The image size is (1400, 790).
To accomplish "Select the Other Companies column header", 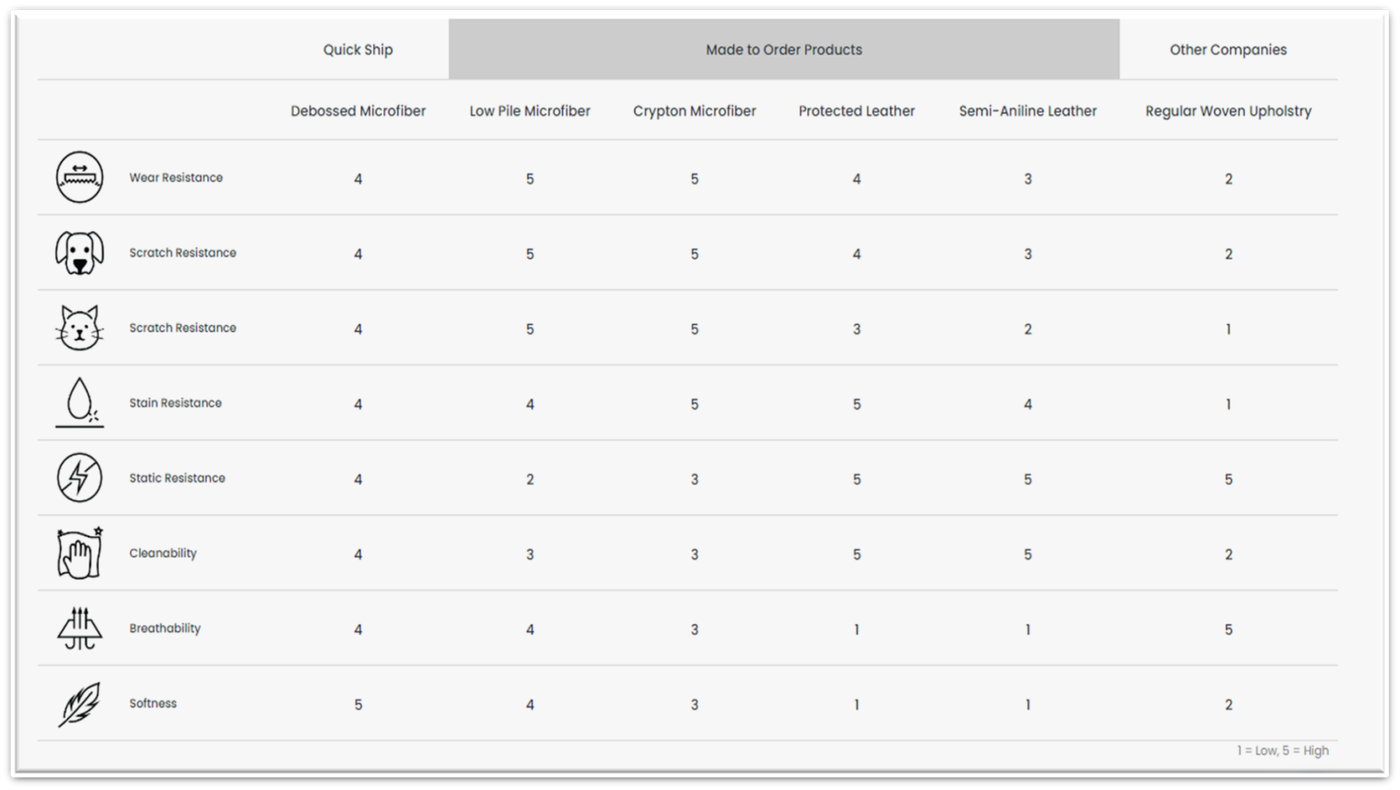I will [x=1228, y=50].
